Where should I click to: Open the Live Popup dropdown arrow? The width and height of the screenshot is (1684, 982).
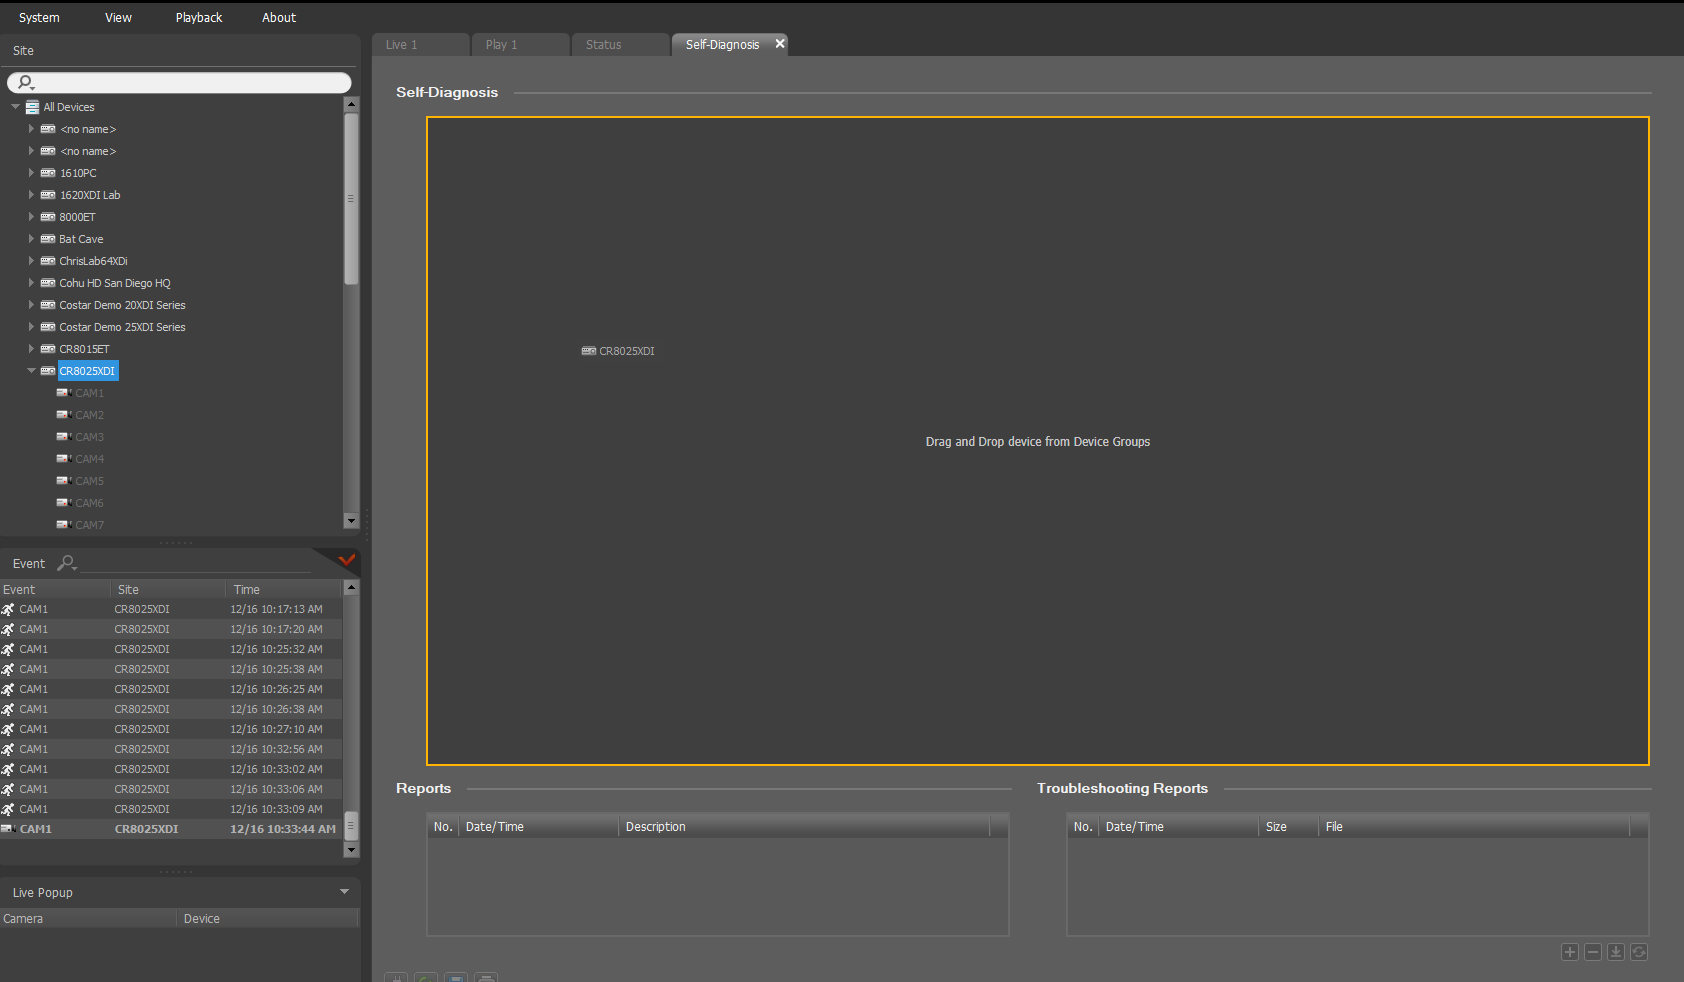click(x=345, y=892)
